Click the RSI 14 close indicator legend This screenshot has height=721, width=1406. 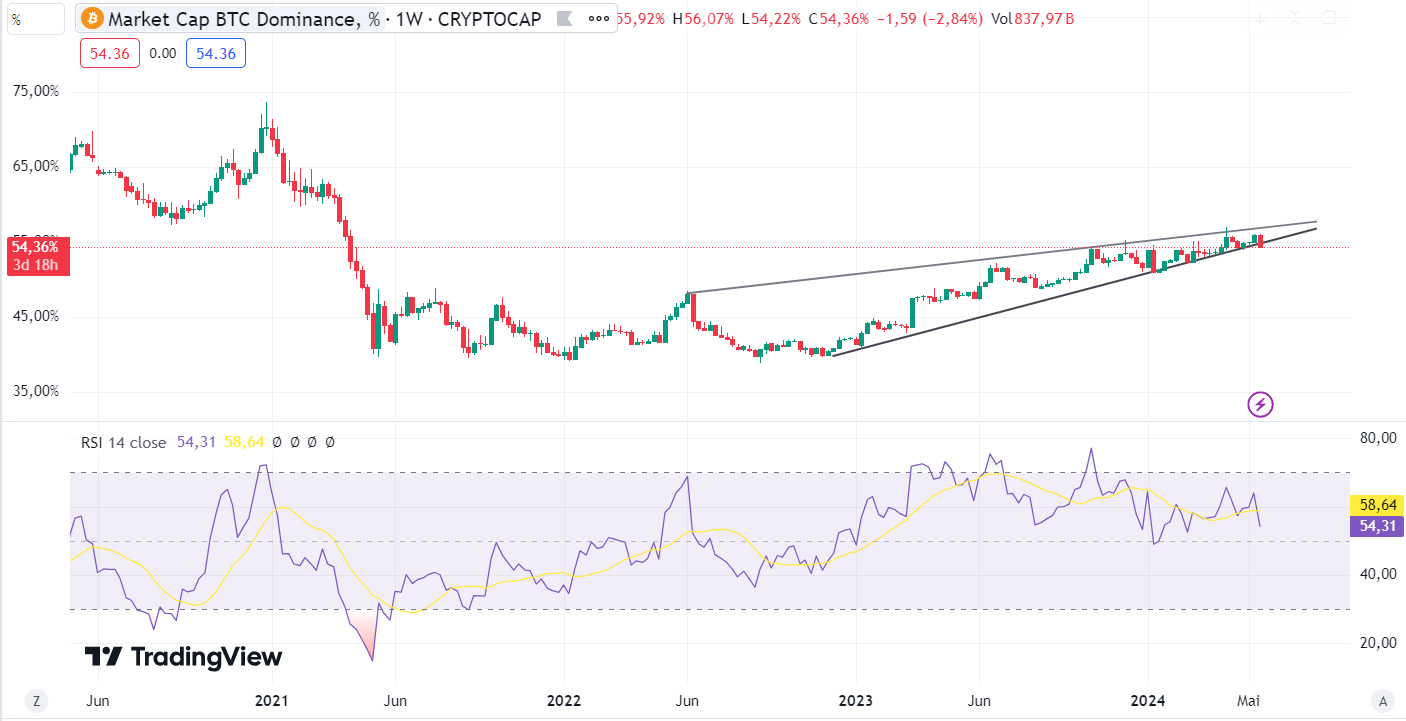123,442
